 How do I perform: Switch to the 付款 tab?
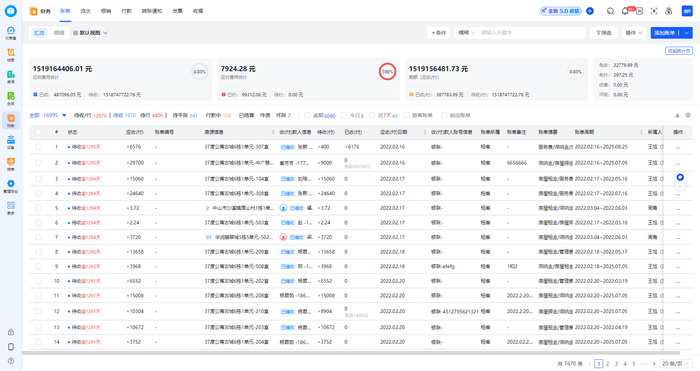pos(126,11)
